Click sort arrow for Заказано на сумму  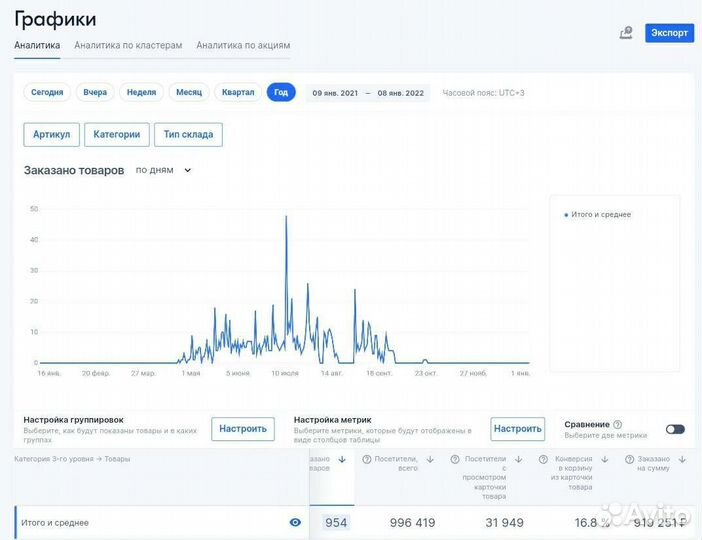[x=682, y=459]
